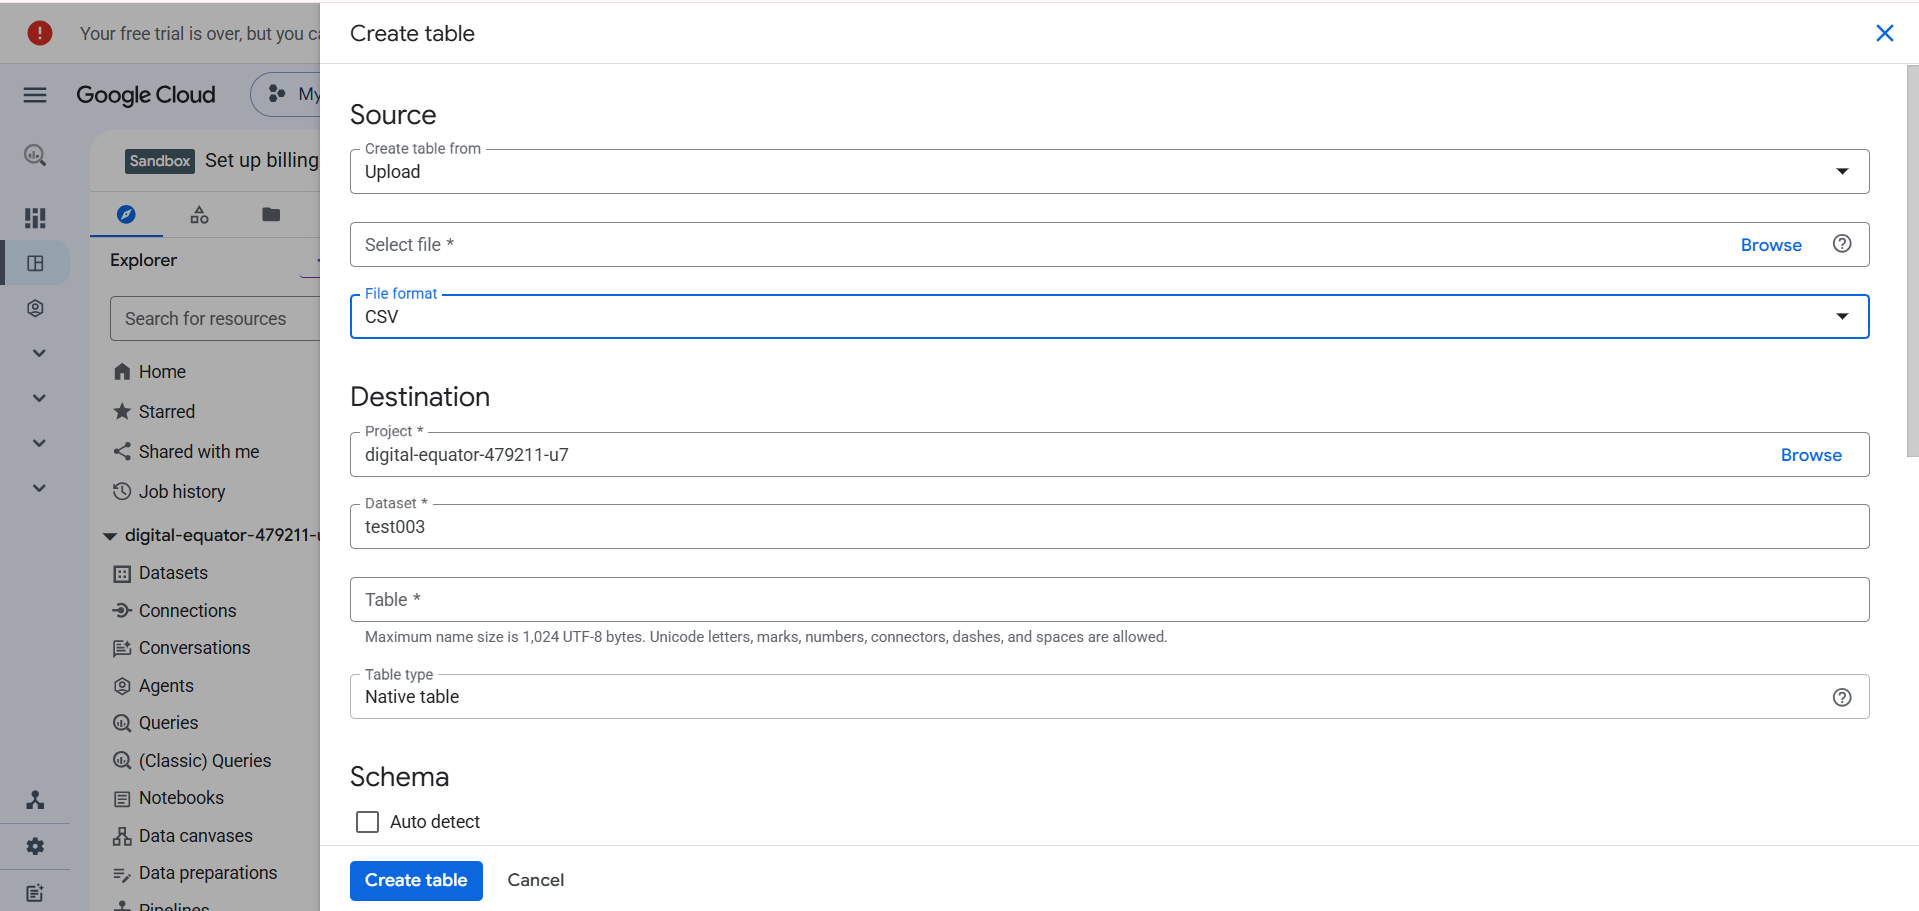Browse for a destination project

pos(1811,455)
